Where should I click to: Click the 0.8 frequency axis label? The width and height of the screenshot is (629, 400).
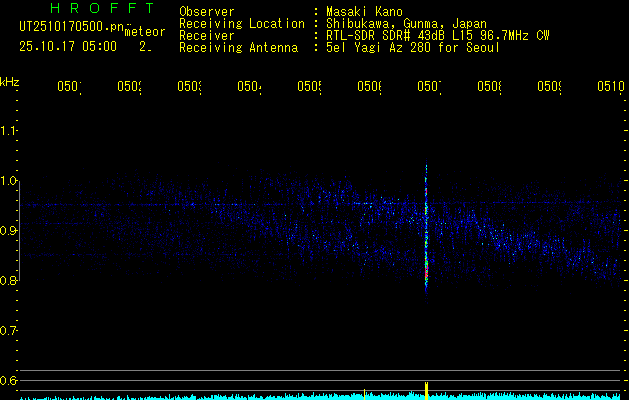(10, 281)
